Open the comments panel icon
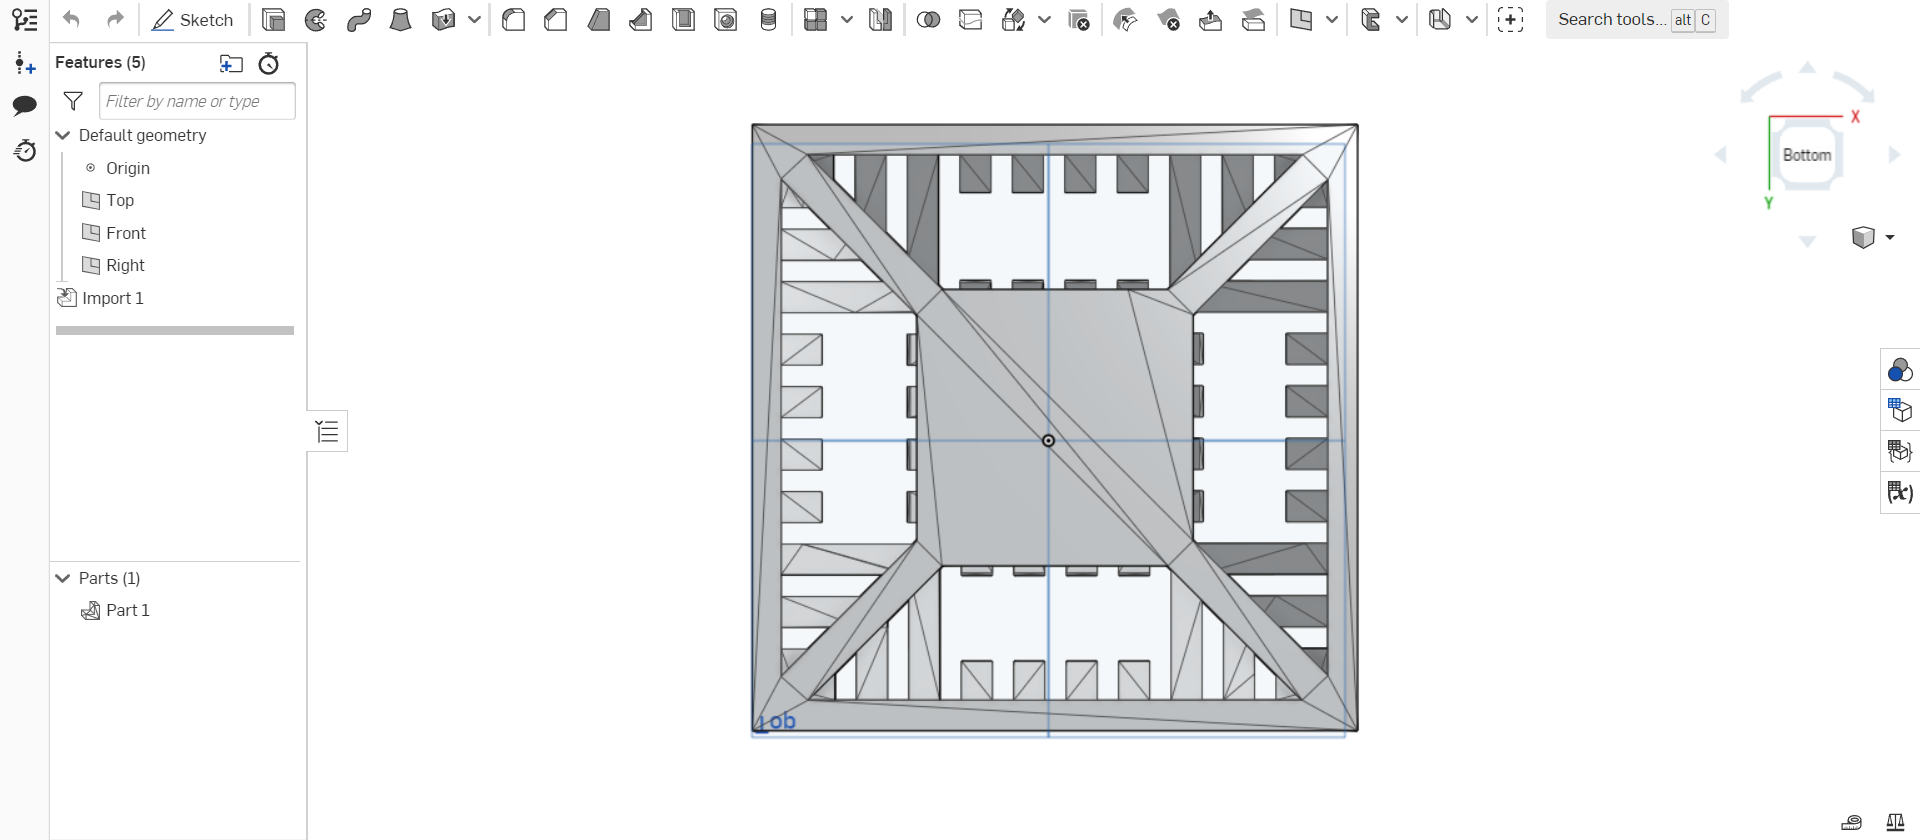Screen dimensions: 1920x840 coord(25,106)
